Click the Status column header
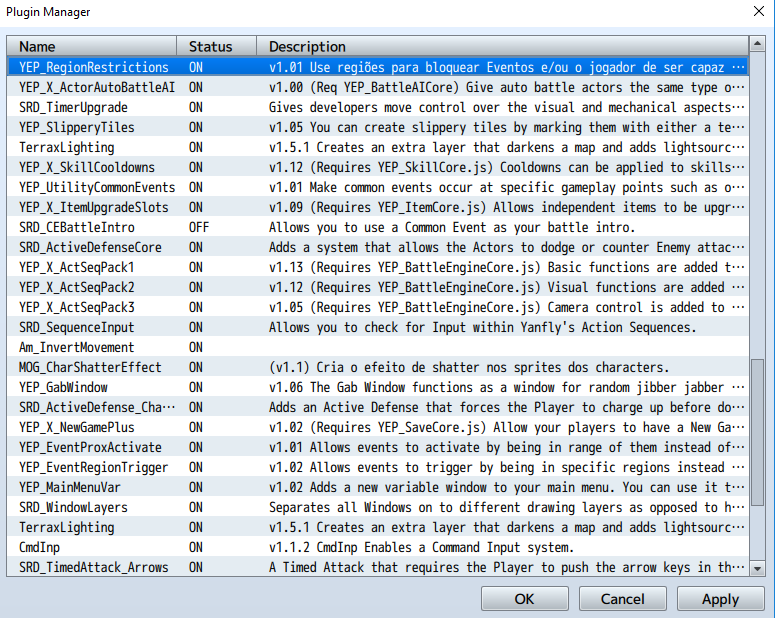Viewport: 775px width, 618px height. click(x=216, y=46)
